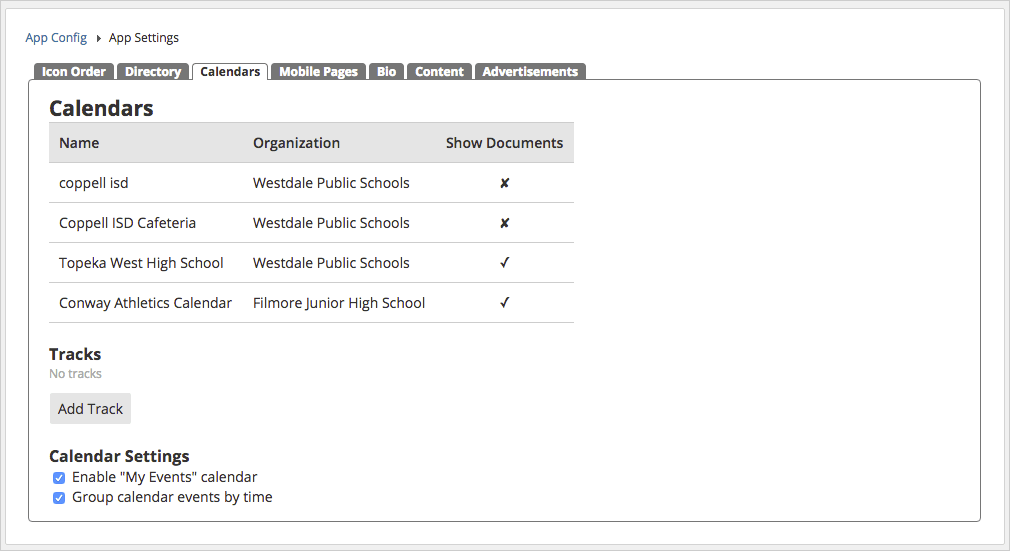This screenshot has width=1010, height=551.
Task: Click Westdale Public Schools in Topeka West row
Action: pyautogui.click(x=331, y=263)
